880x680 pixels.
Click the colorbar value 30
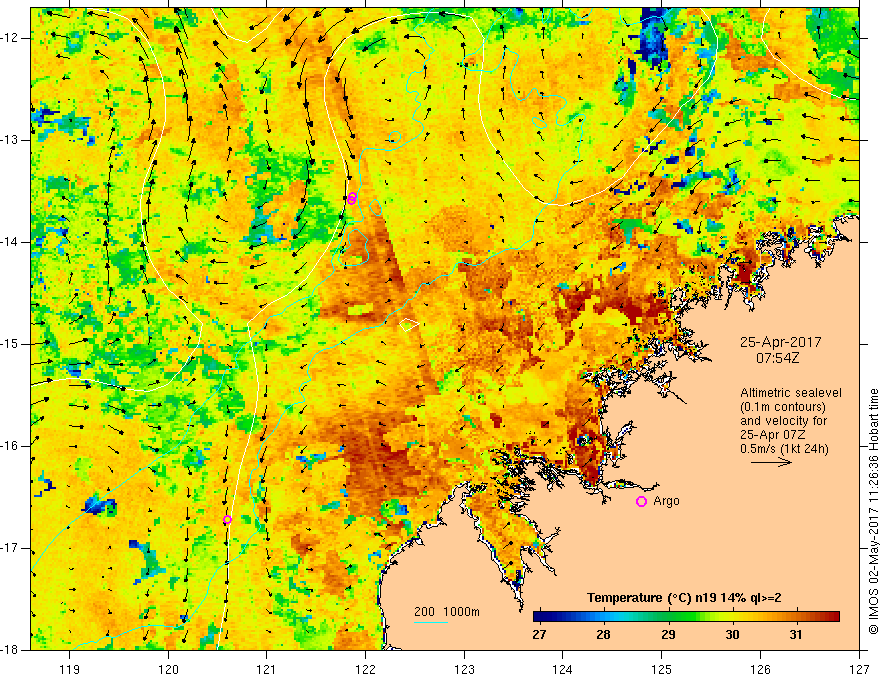(x=732, y=635)
